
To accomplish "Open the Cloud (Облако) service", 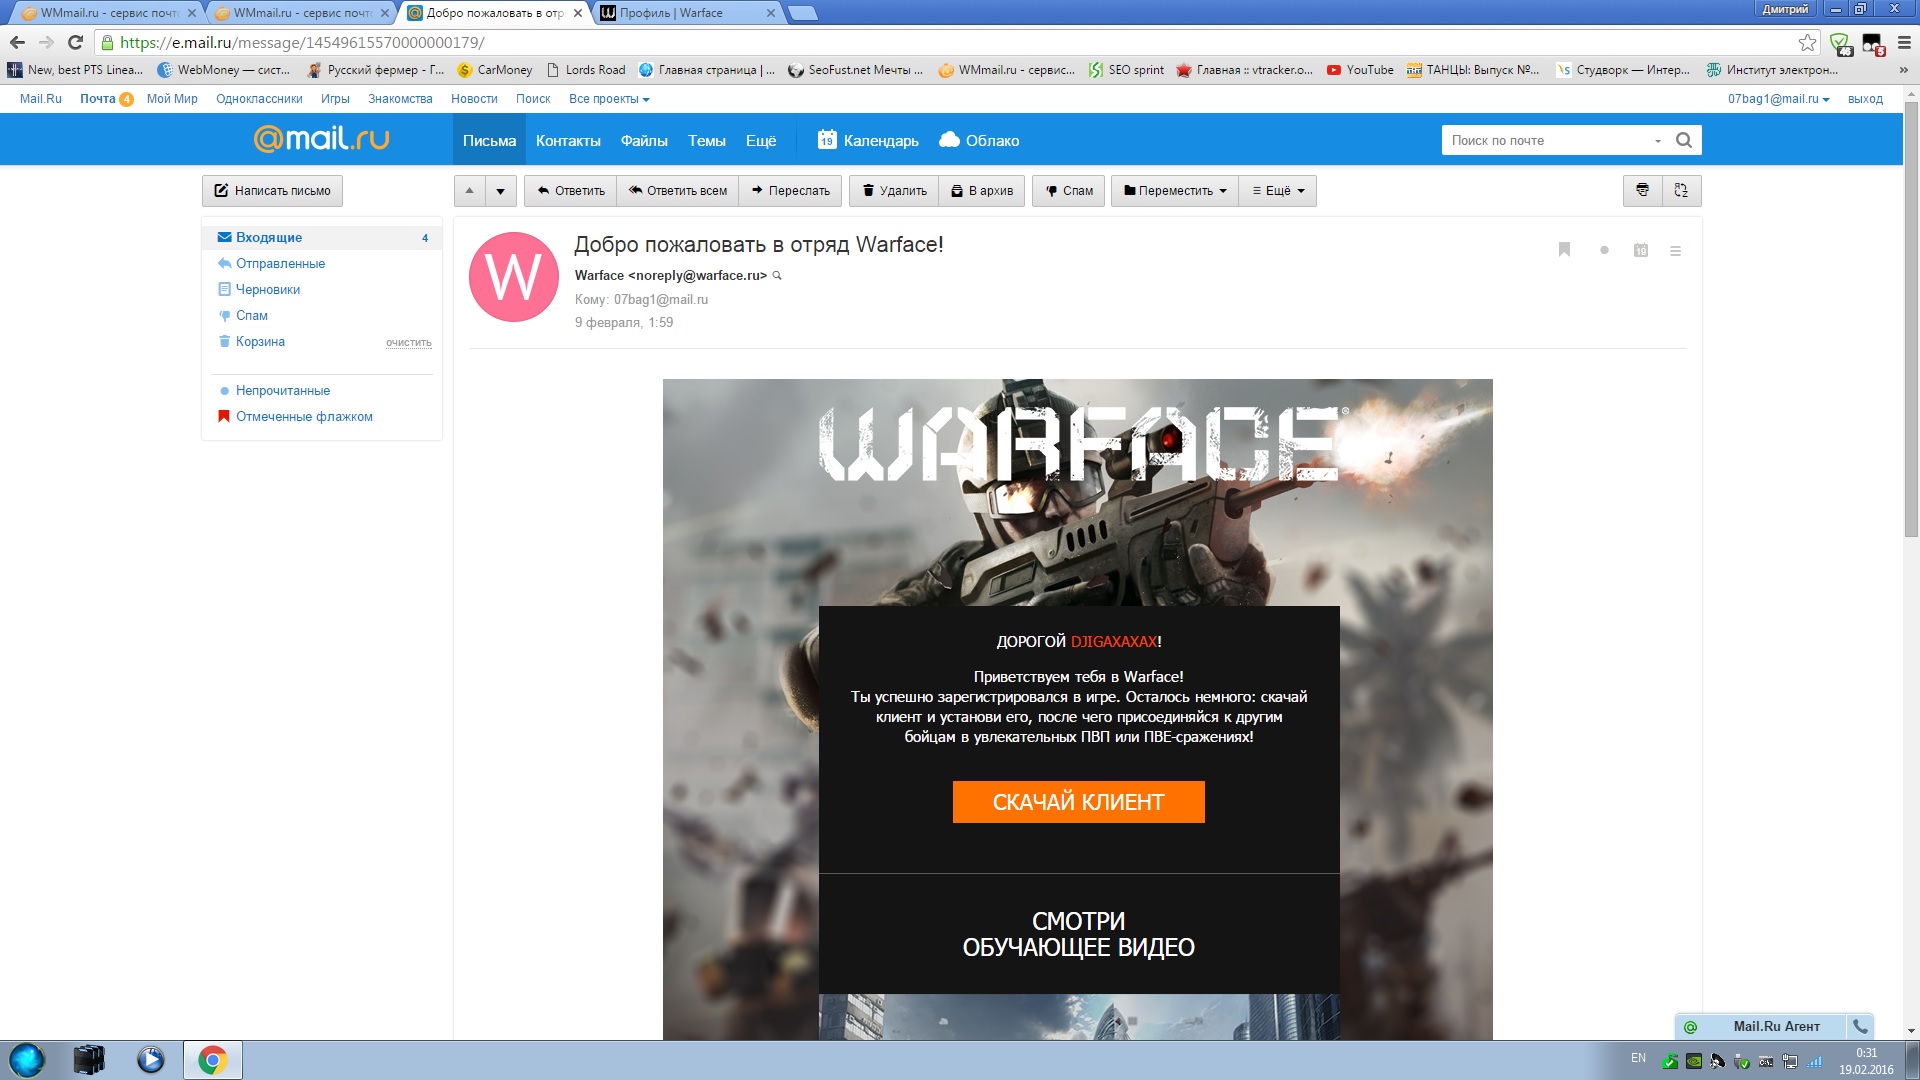I will [979, 140].
